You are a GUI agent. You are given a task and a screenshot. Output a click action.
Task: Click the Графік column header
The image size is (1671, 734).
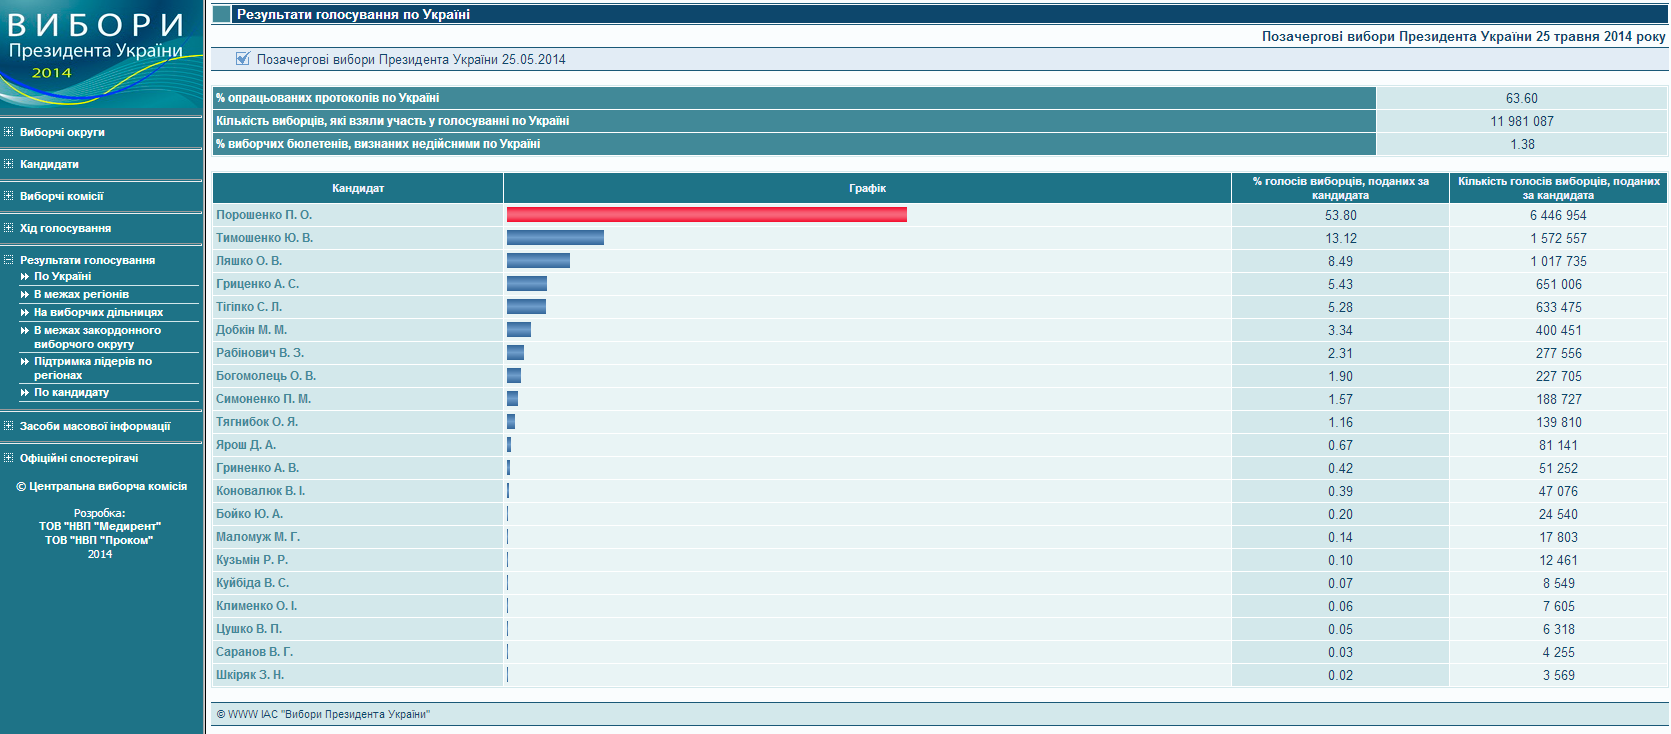(x=867, y=188)
